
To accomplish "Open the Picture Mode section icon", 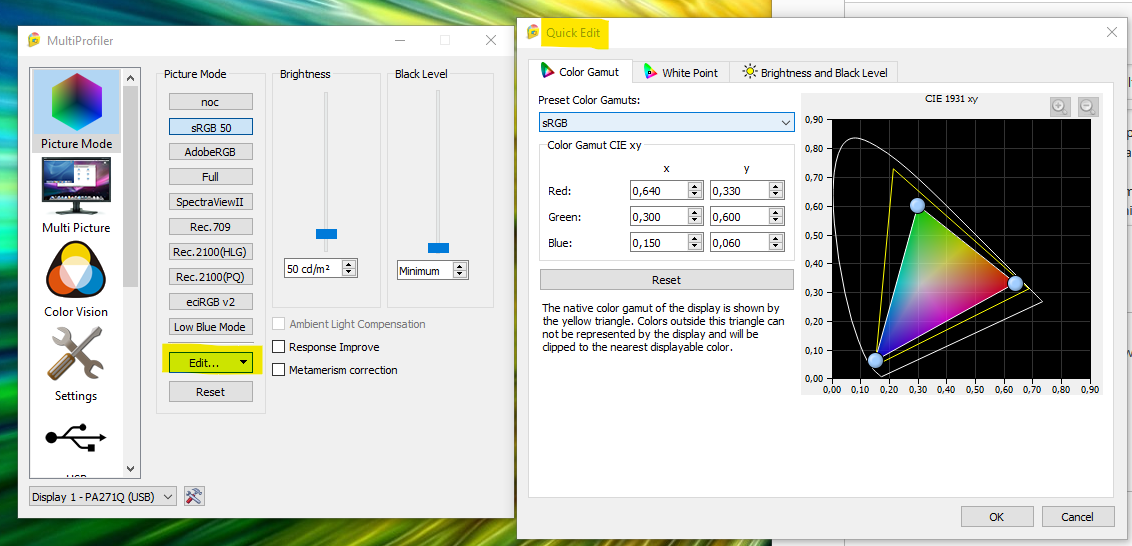I will point(76,104).
